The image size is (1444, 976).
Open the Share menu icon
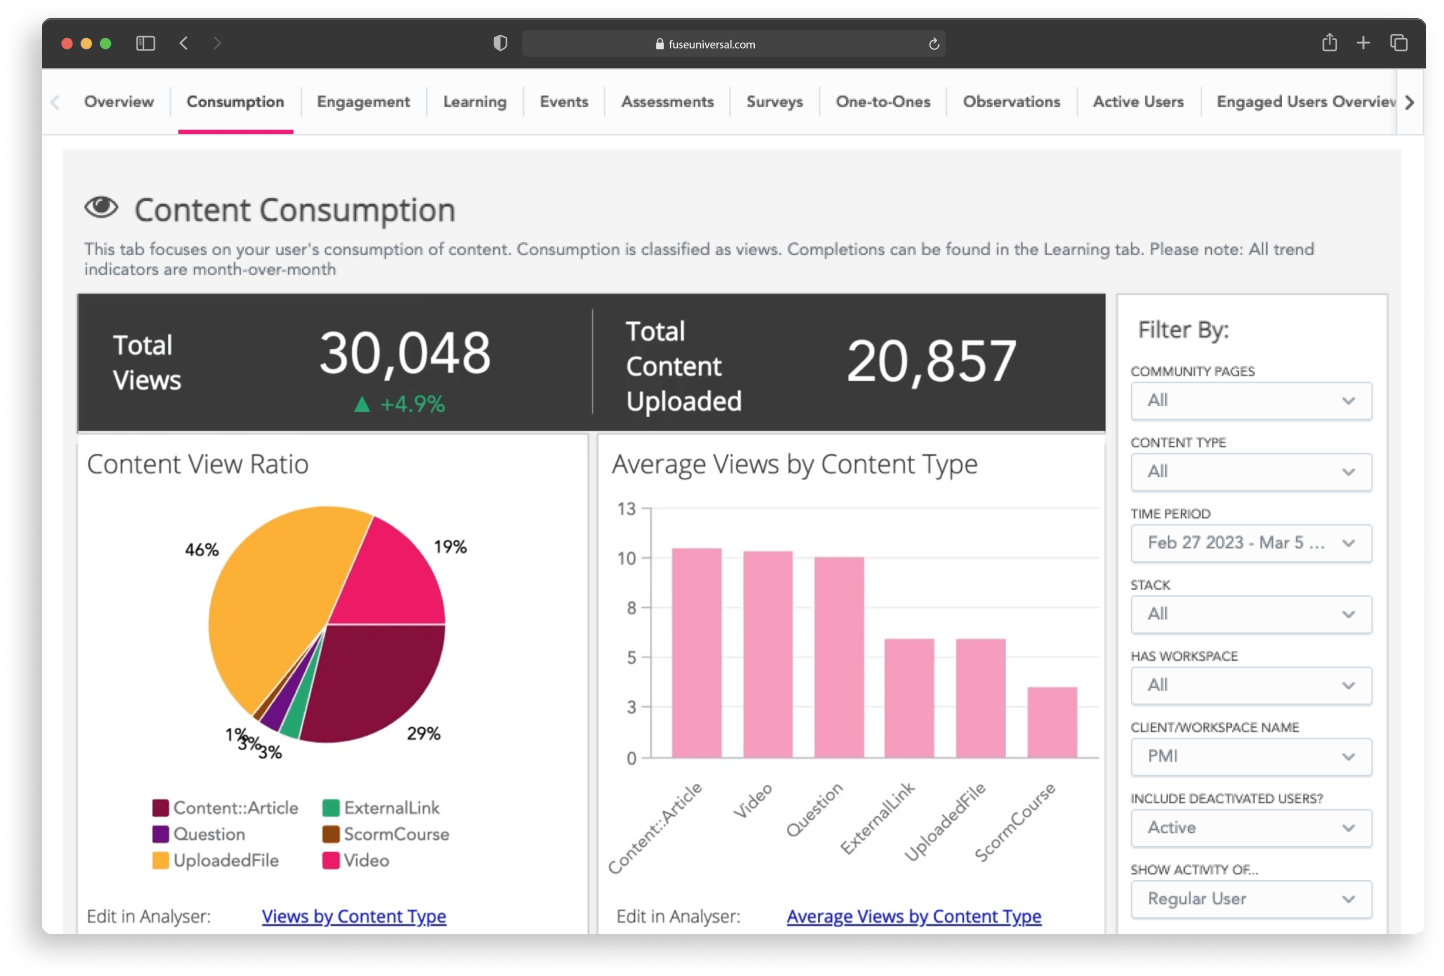pyautogui.click(x=1329, y=43)
